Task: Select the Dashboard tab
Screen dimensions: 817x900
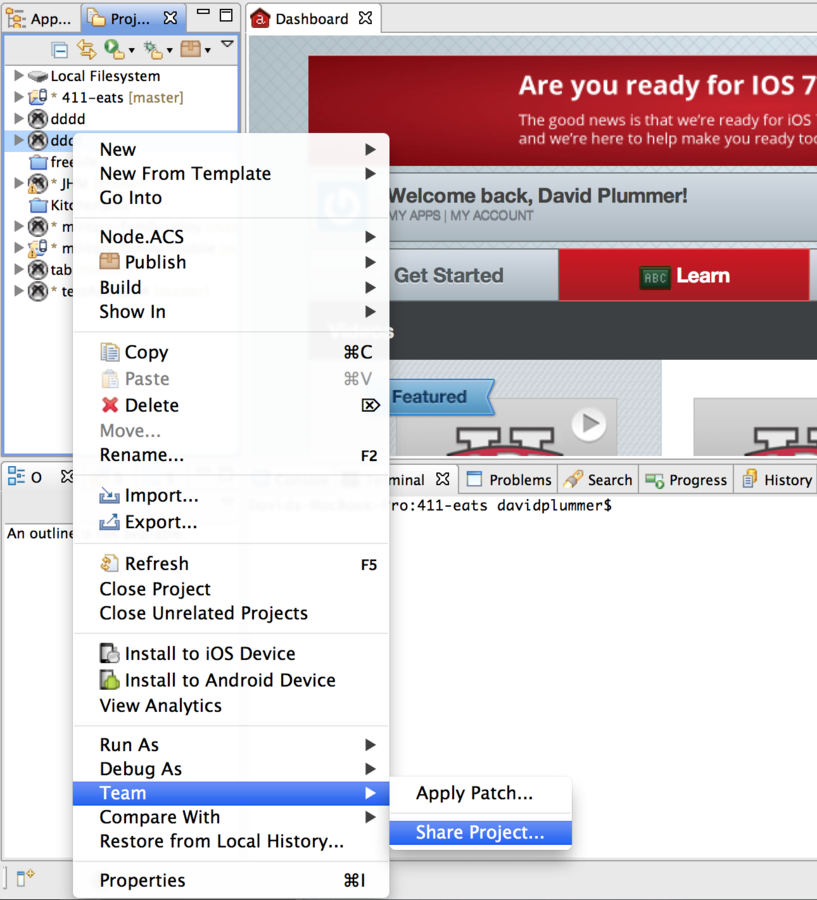Action: tap(311, 19)
